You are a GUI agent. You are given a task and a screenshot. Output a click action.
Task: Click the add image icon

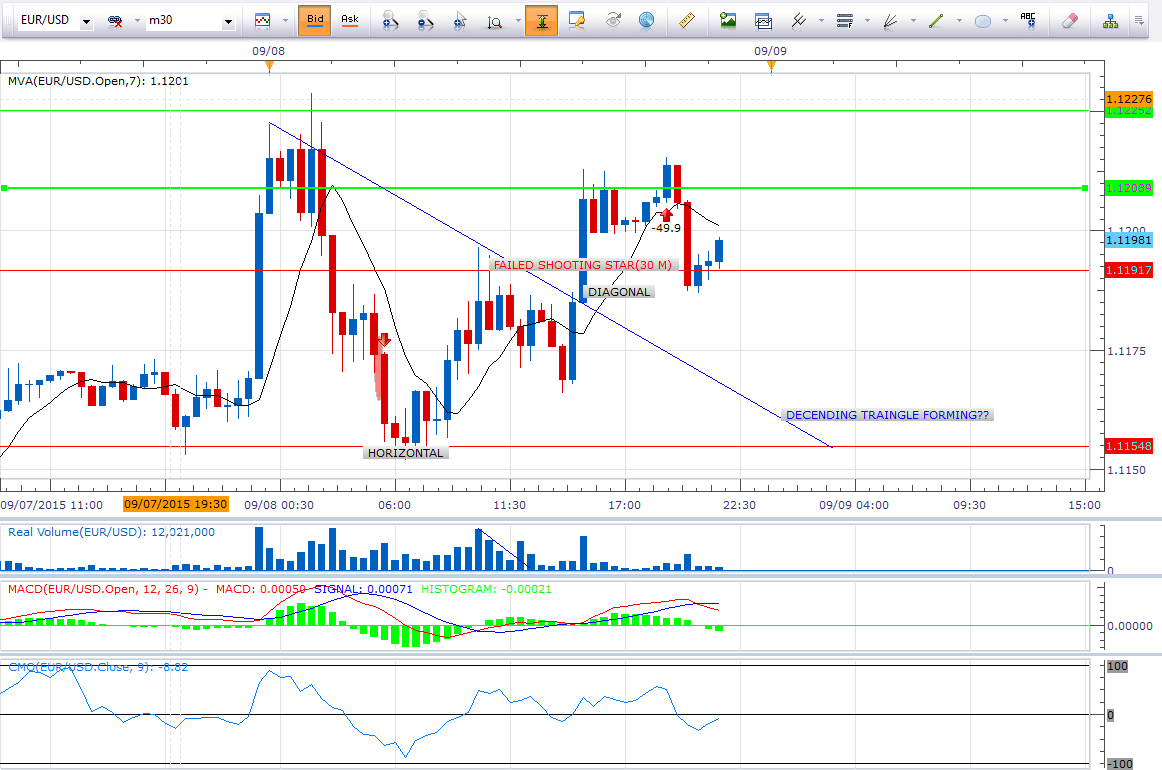[x=728, y=19]
